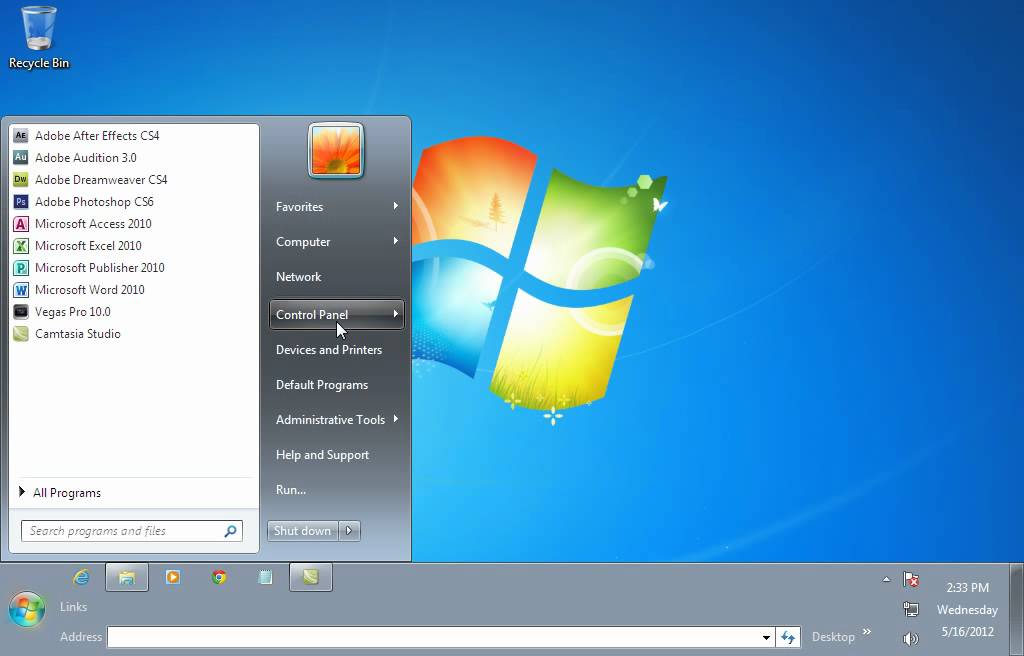This screenshot has height=656, width=1024.
Task: Switch to Camtasia on the taskbar
Action: click(311, 577)
